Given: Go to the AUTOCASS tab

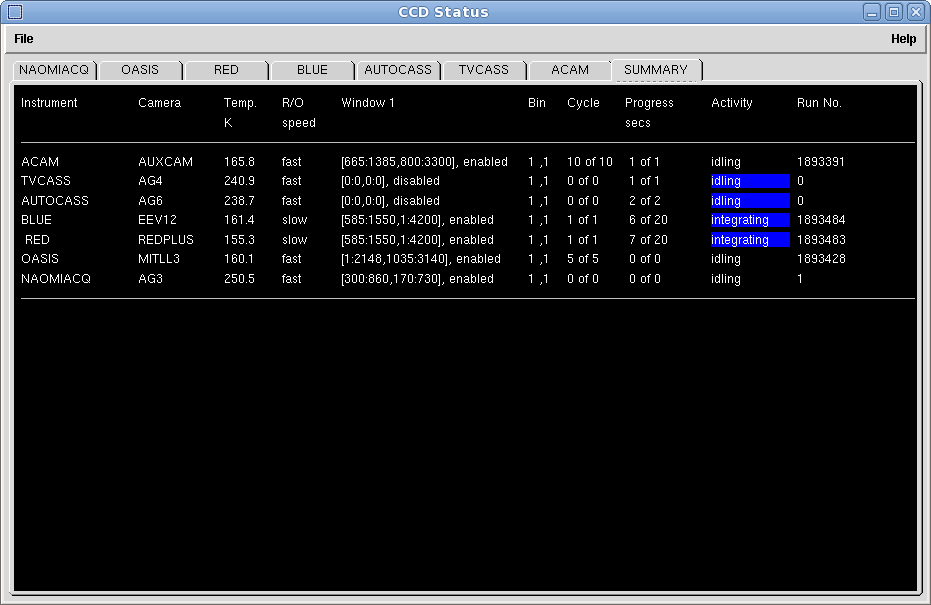Looking at the screenshot, I should 398,70.
